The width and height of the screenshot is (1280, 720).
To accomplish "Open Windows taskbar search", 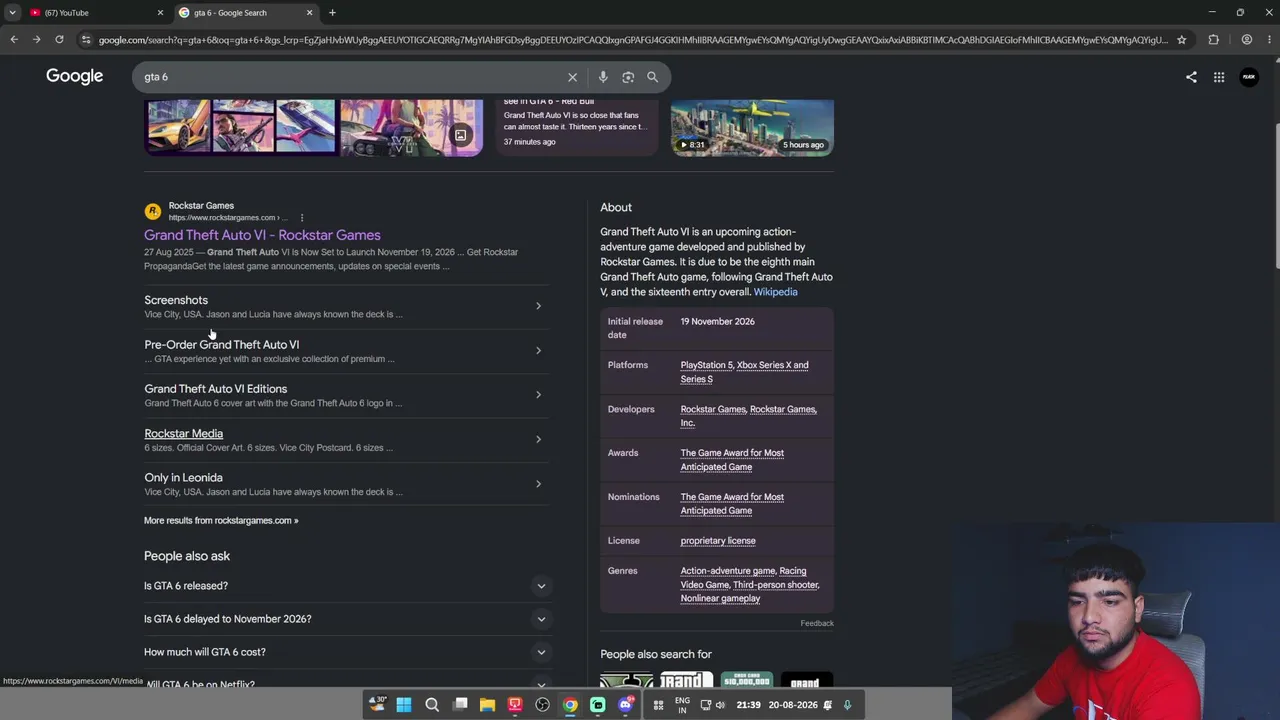I will pyautogui.click(x=432, y=705).
